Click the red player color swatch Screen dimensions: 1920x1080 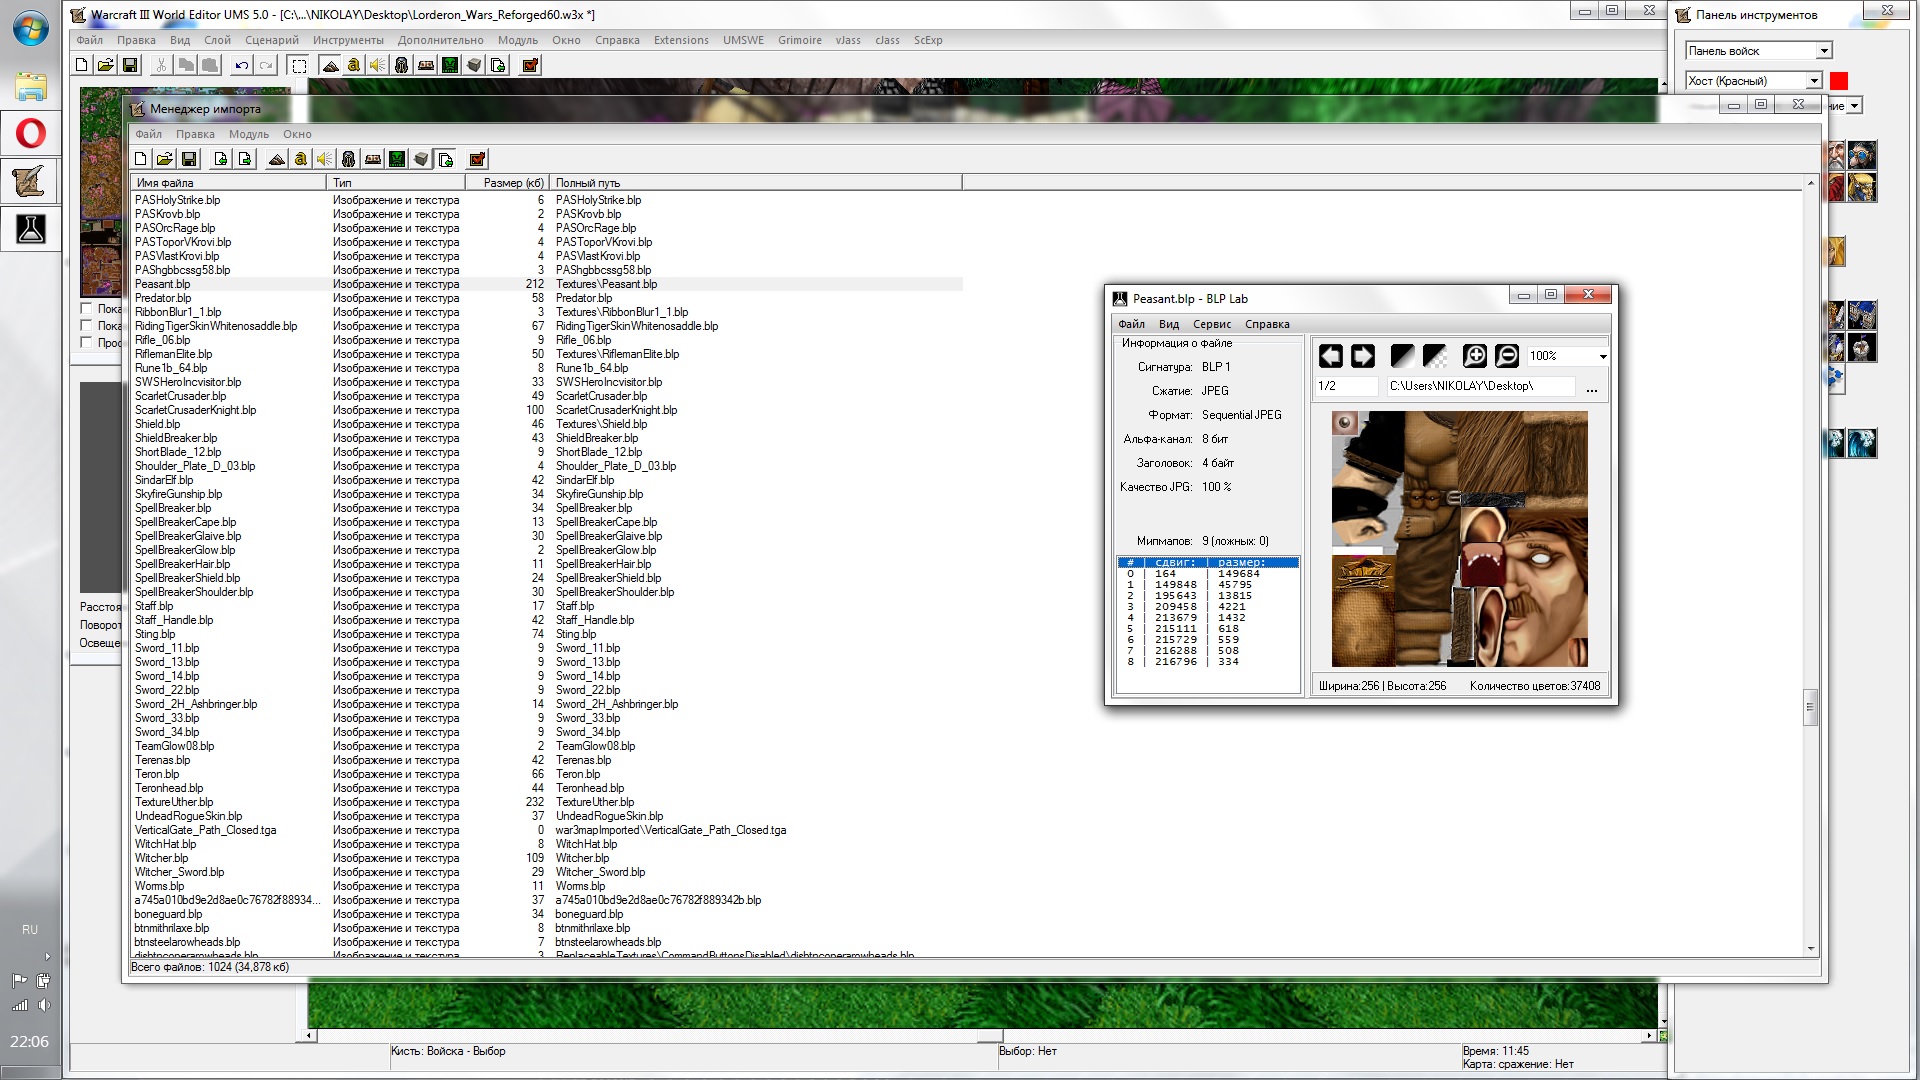(1839, 81)
